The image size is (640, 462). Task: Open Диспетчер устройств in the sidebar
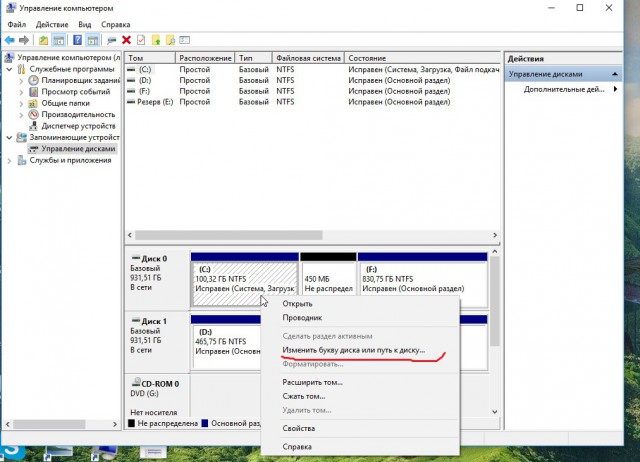point(79,126)
